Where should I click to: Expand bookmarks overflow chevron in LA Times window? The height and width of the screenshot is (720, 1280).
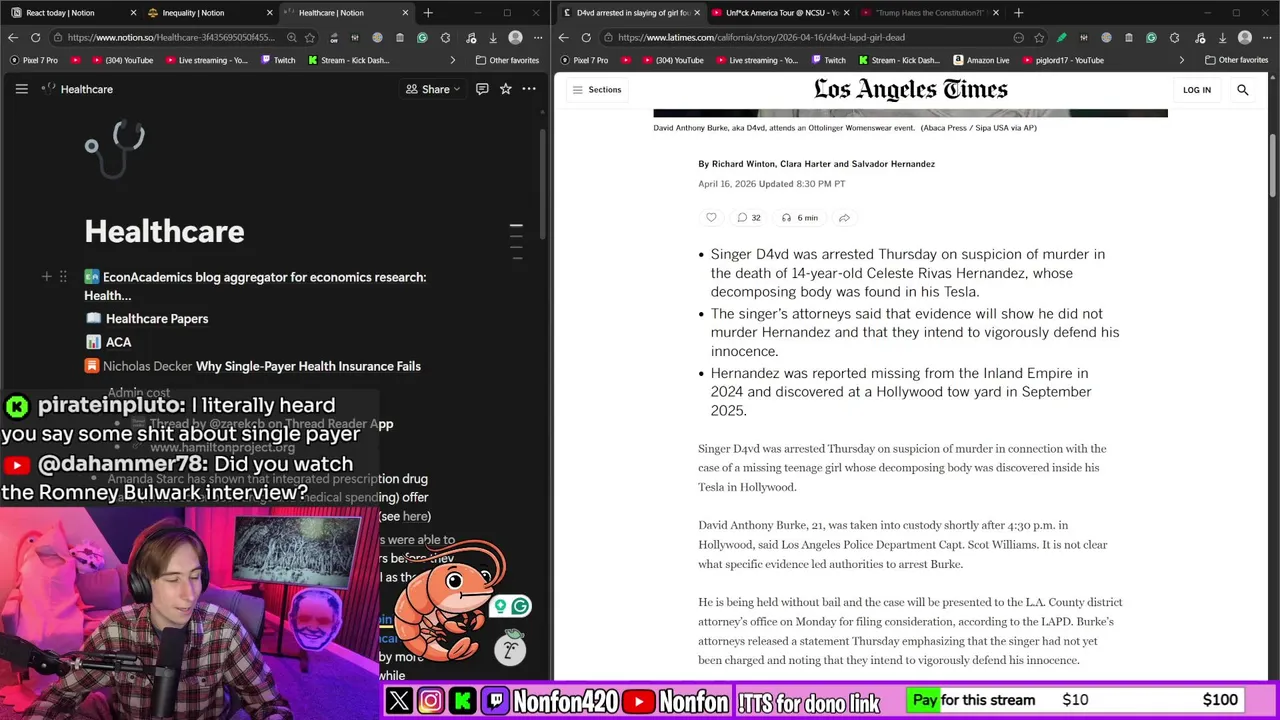point(1181,60)
